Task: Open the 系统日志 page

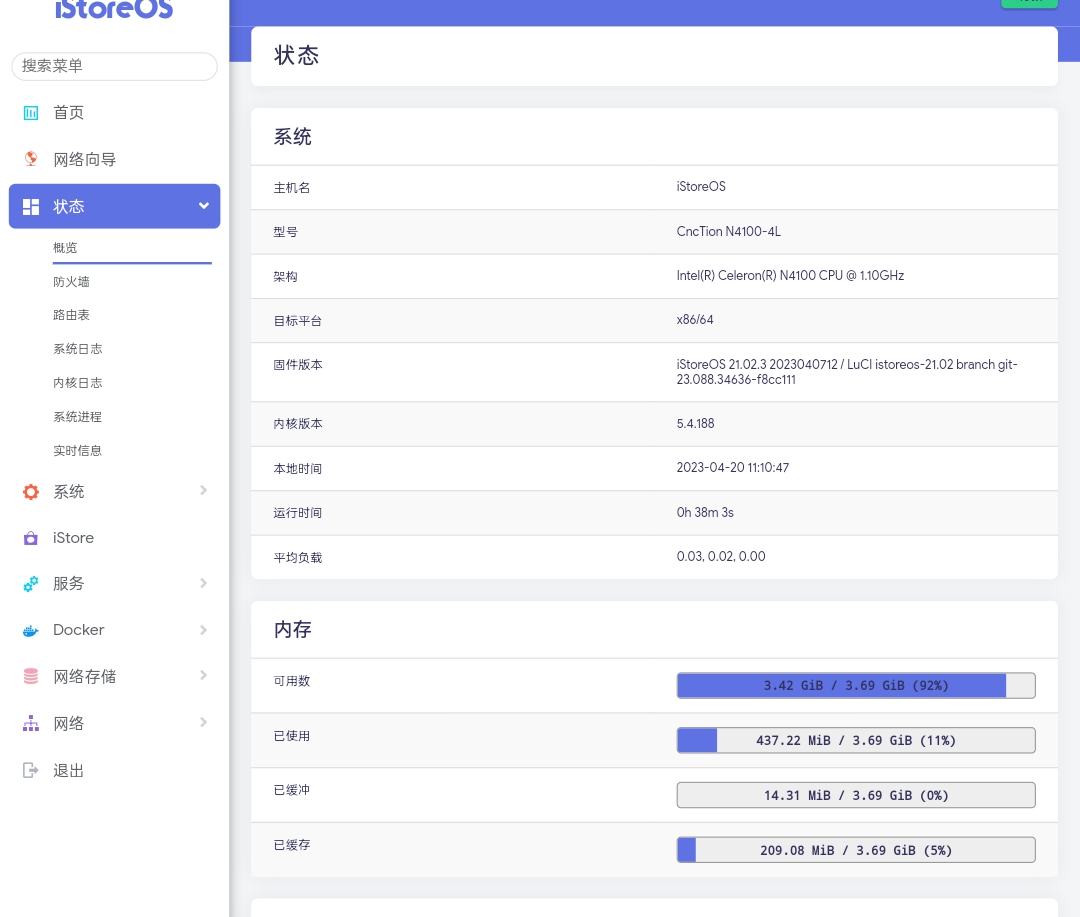Action: point(78,349)
